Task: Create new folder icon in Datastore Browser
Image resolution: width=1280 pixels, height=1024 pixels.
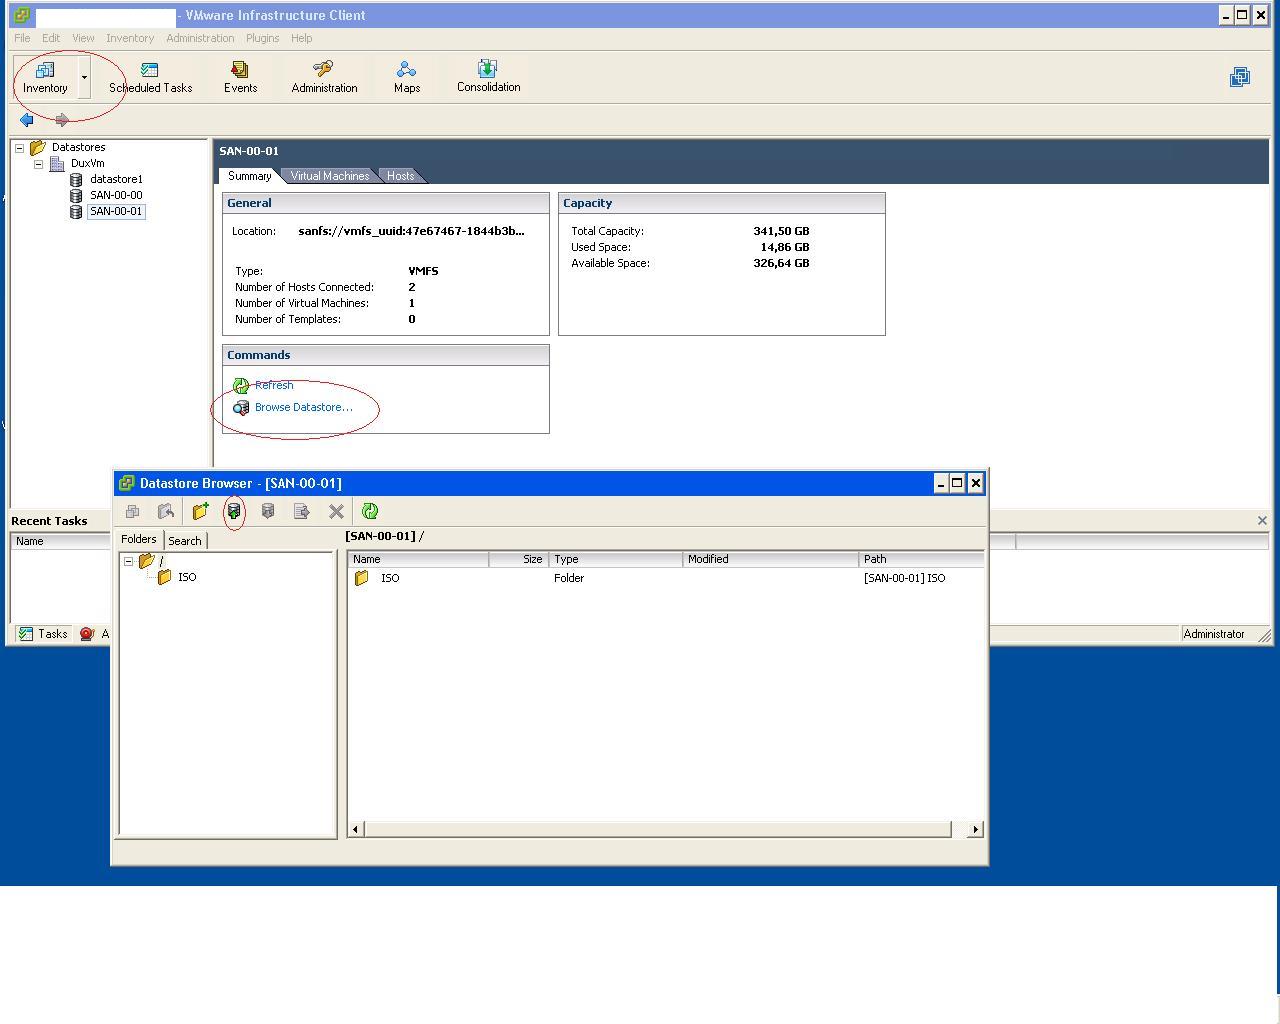Action: pos(200,511)
